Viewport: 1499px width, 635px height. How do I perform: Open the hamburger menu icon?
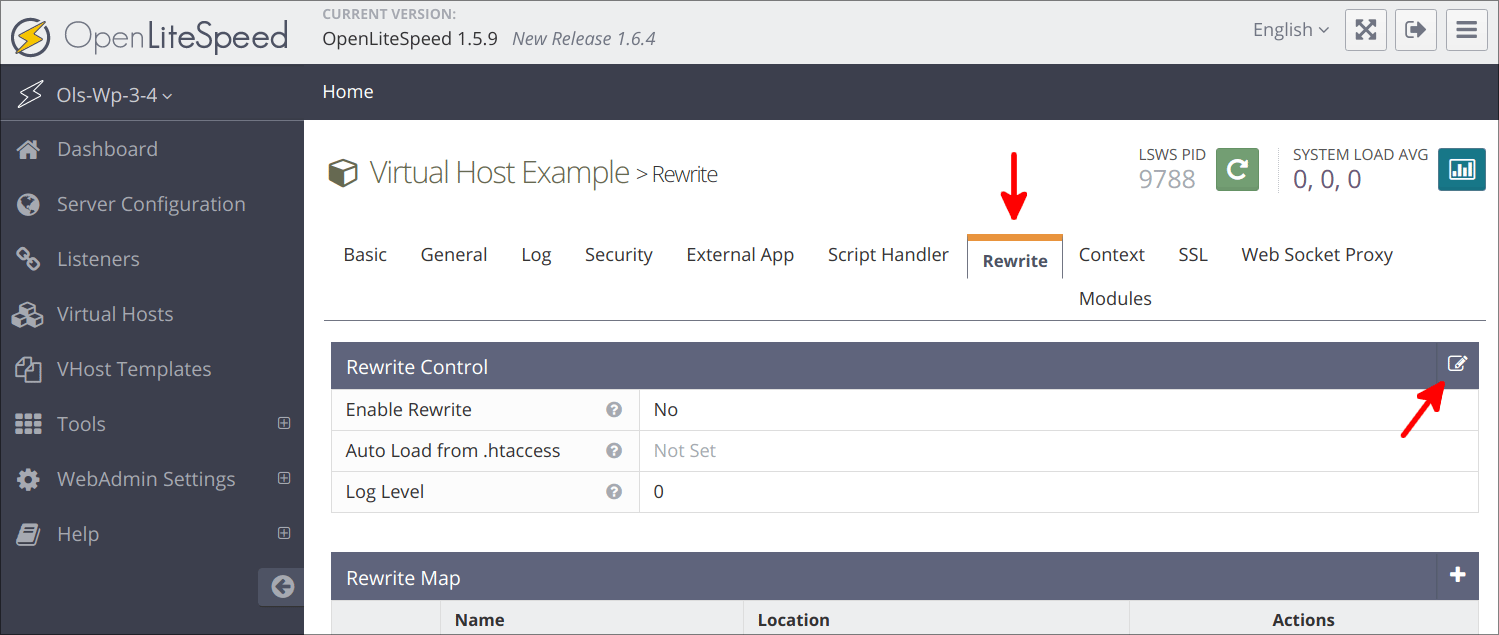click(x=1467, y=30)
